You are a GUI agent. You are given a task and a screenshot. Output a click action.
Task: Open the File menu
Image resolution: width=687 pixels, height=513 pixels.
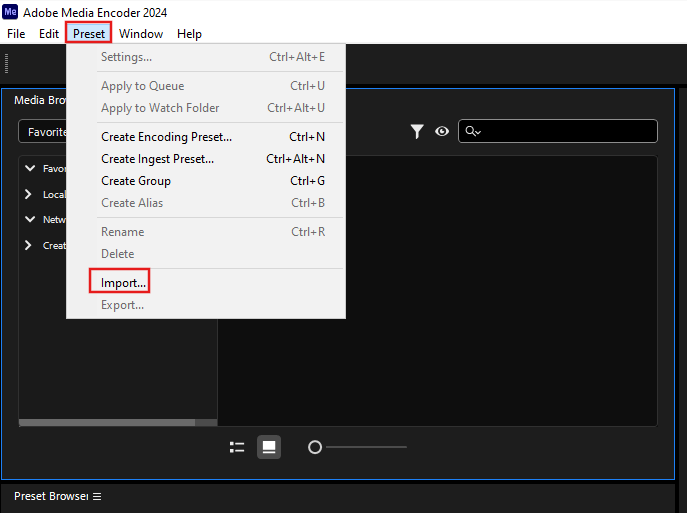(16, 33)
